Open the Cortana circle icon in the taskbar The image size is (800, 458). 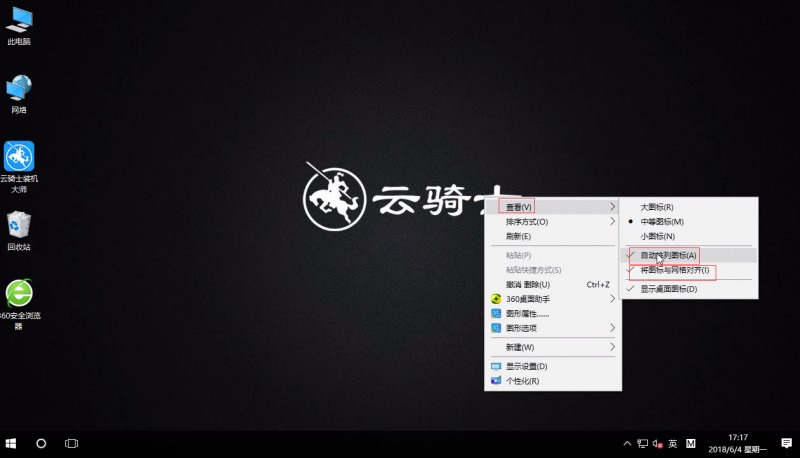point(41,444)
